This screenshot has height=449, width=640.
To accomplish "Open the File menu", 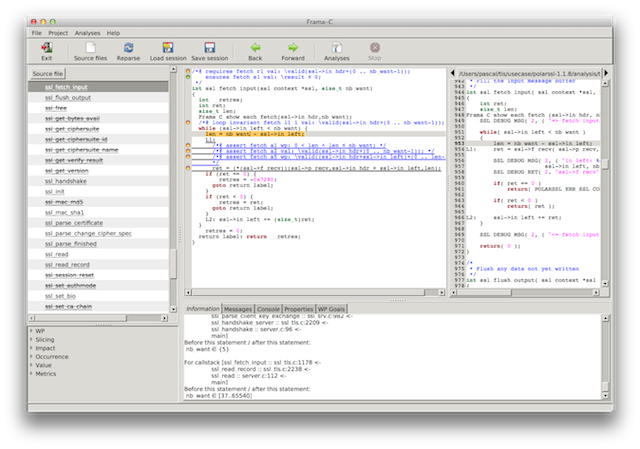I will [x=37, y=33].
